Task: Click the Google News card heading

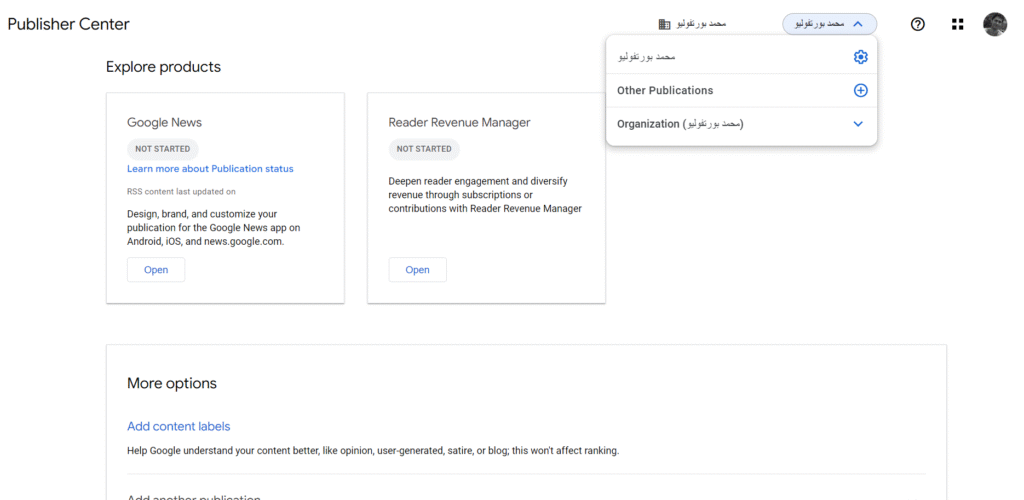Action: pyautogui.click(x=165, y=122)
